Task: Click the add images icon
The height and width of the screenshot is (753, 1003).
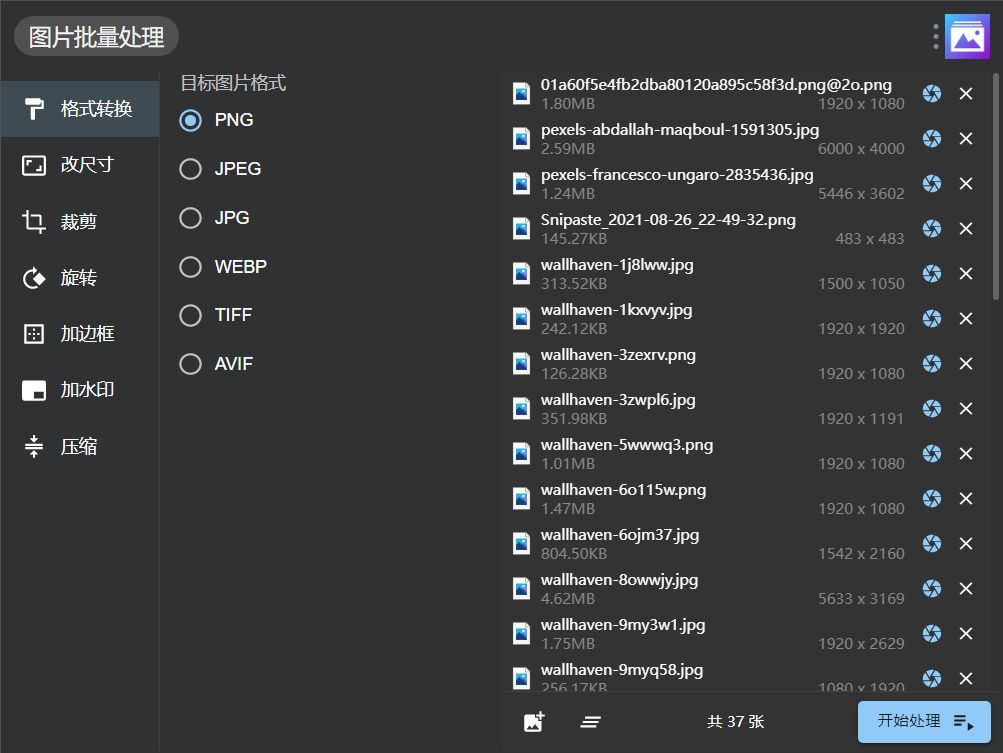Action: coord(534,722)
